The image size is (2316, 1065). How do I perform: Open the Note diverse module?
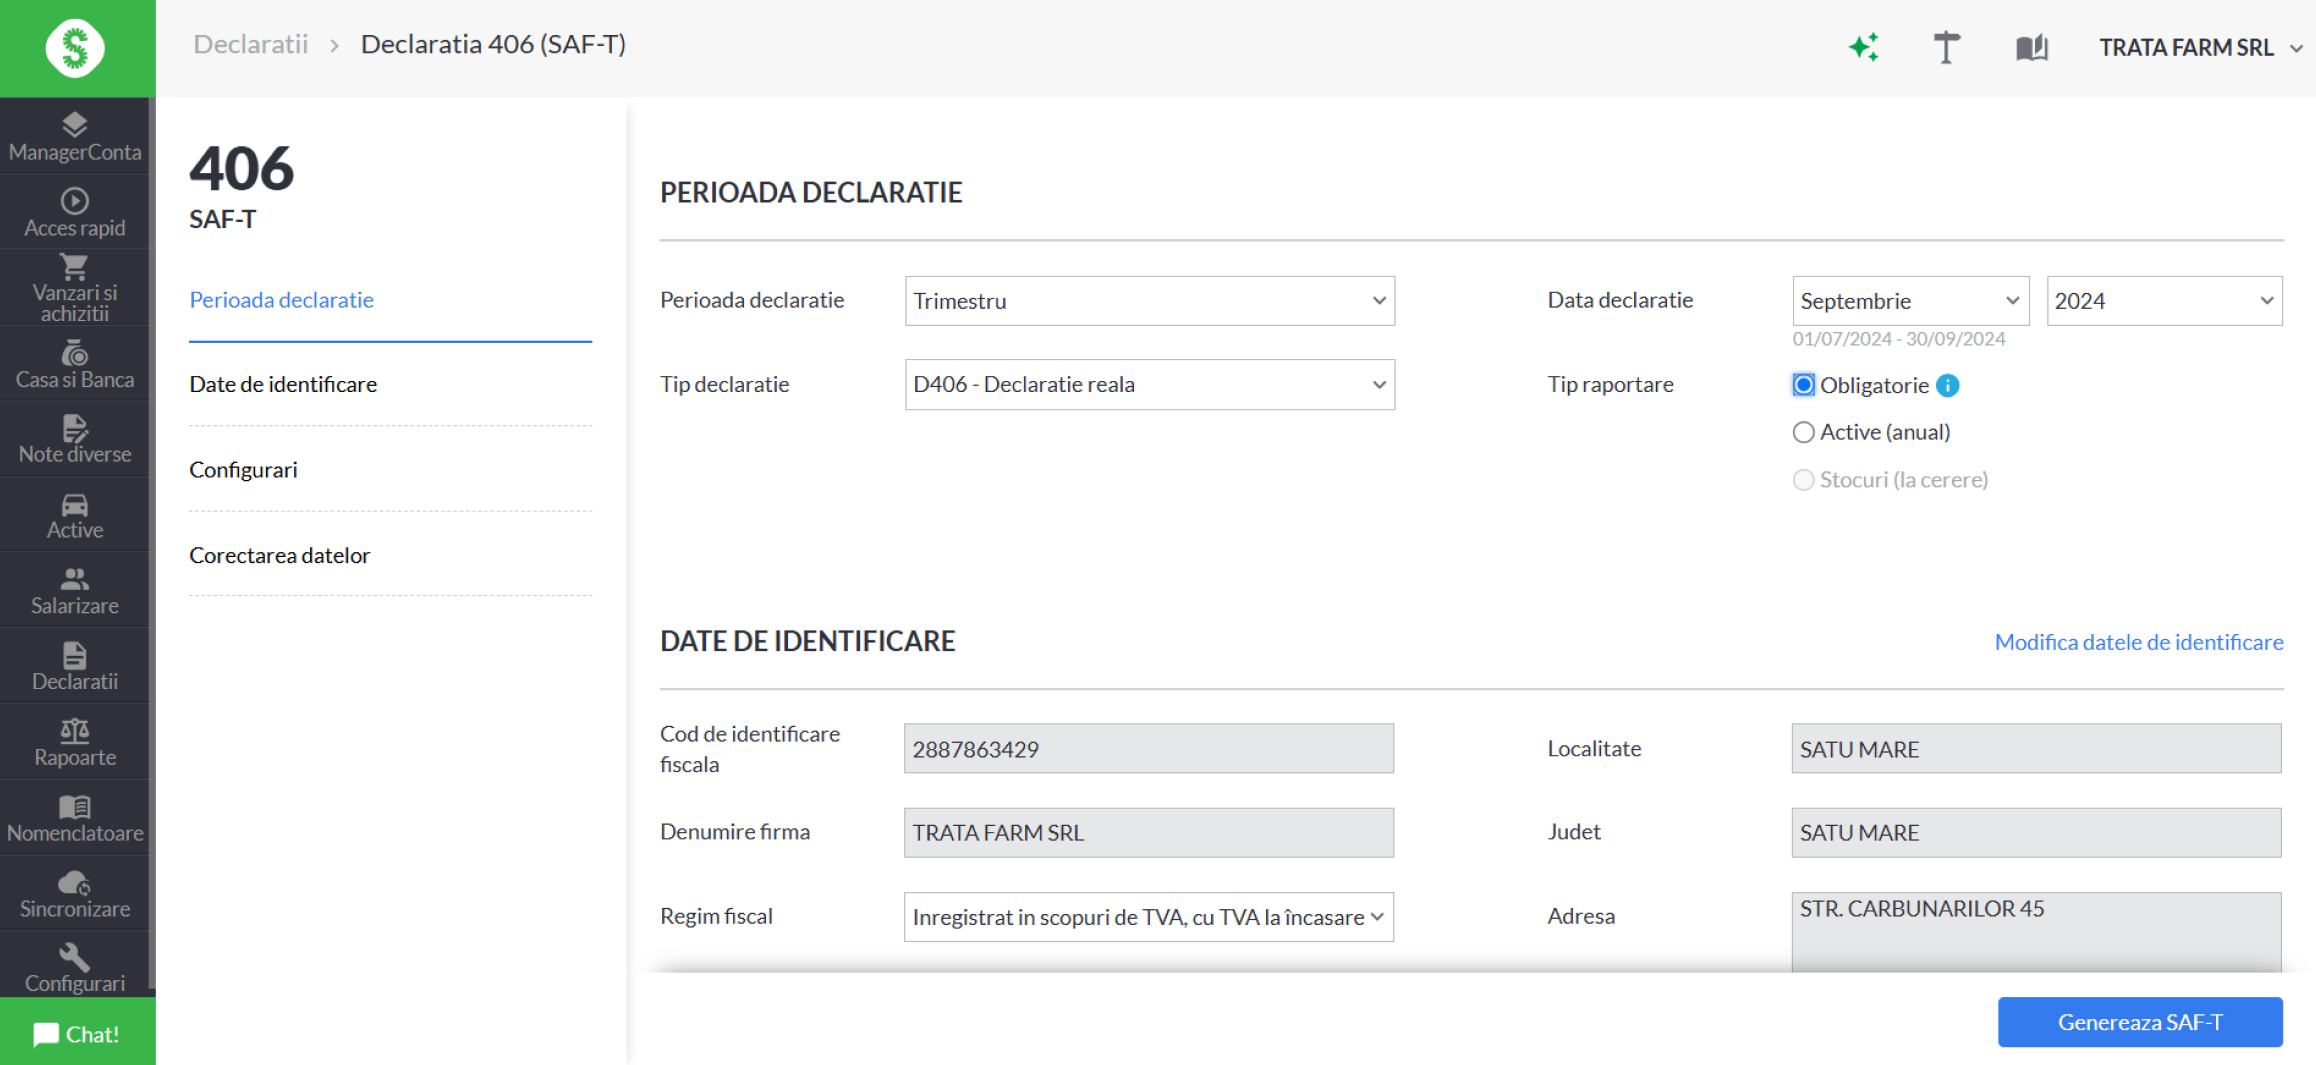coord(75,440)
